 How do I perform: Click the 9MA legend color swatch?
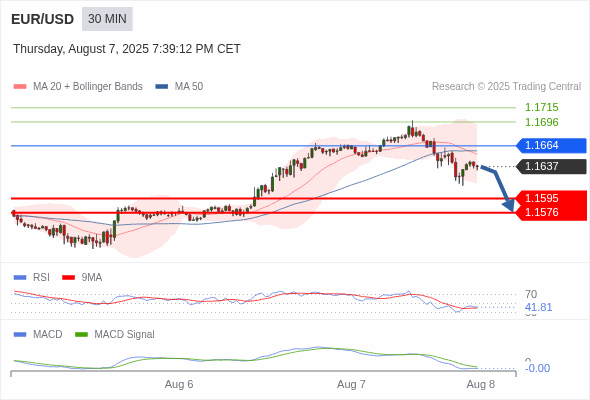[x=68, y=278]
